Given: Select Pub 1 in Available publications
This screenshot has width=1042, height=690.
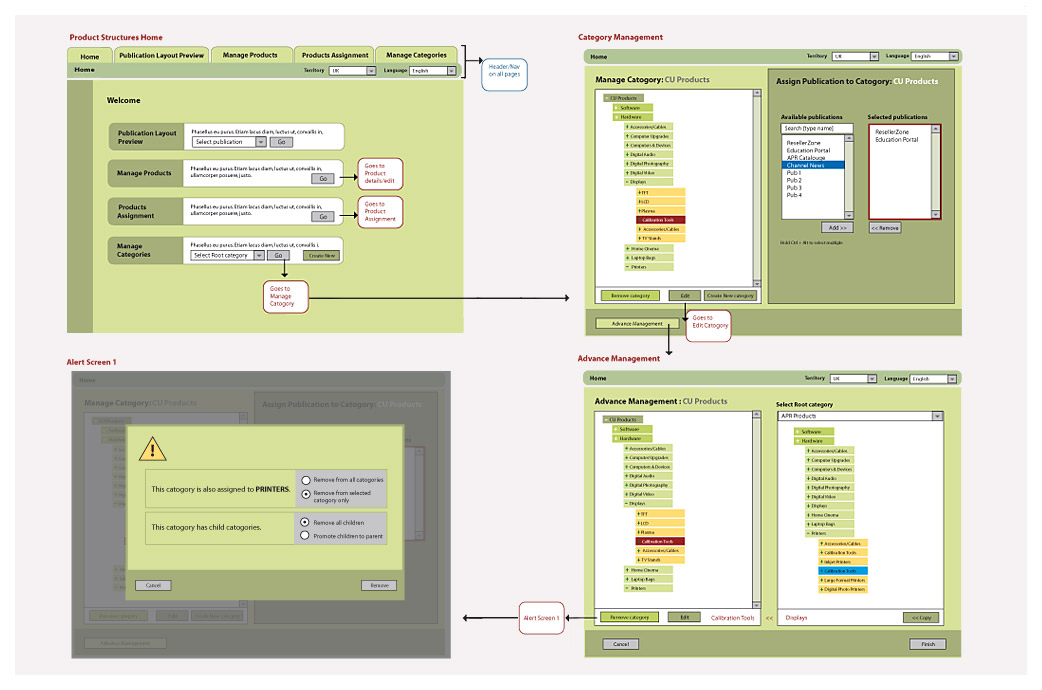Looking at the screenshot, I should [x=794, y=172].
